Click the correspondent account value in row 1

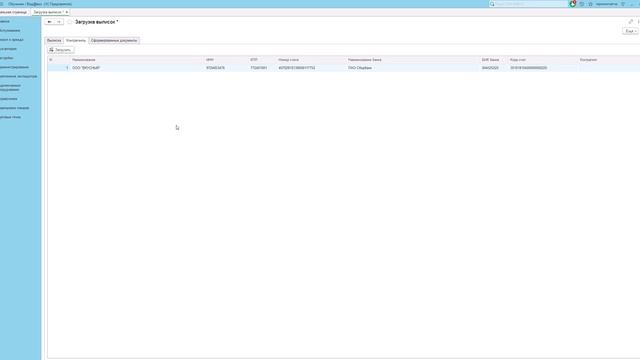(x=528, y=68)
